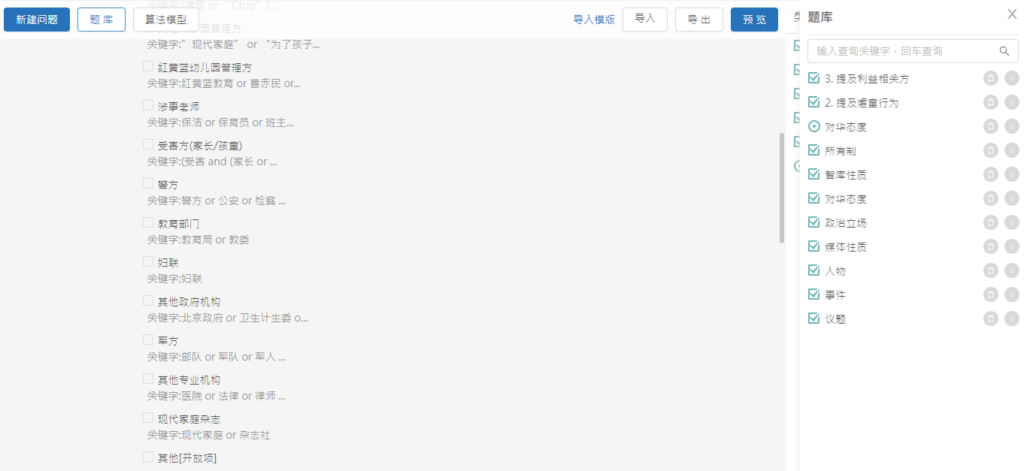1024x471 pixels.
Task: Click the question list vertical scrollbar
Action: (x=782, y=188)
